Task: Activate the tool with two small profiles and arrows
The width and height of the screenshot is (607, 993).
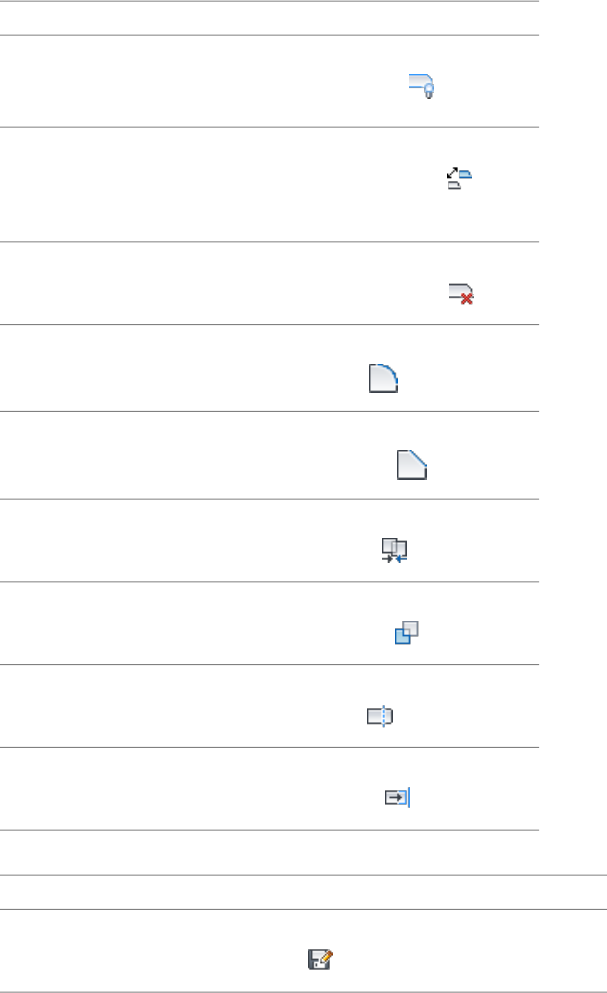Action: pos(458,180)
